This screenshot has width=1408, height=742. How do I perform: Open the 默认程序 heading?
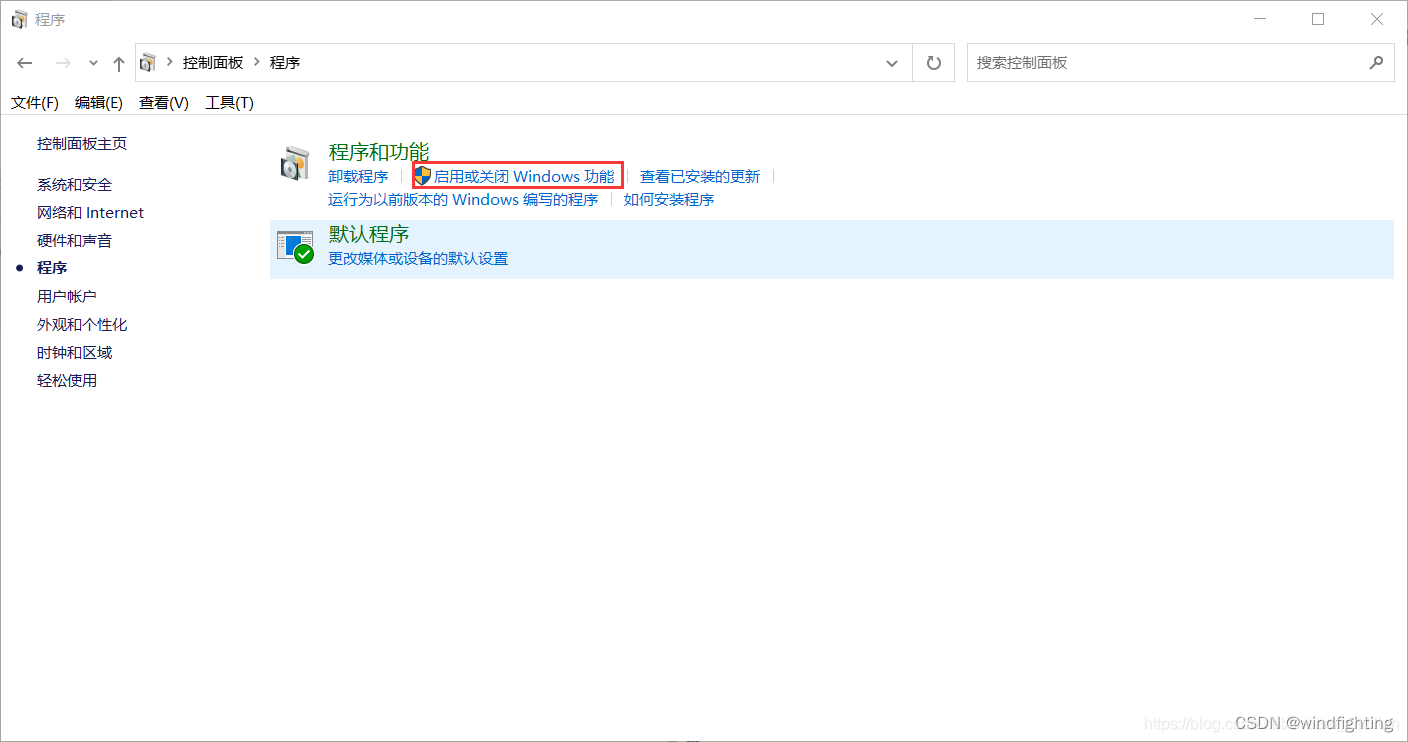(369, 233)
